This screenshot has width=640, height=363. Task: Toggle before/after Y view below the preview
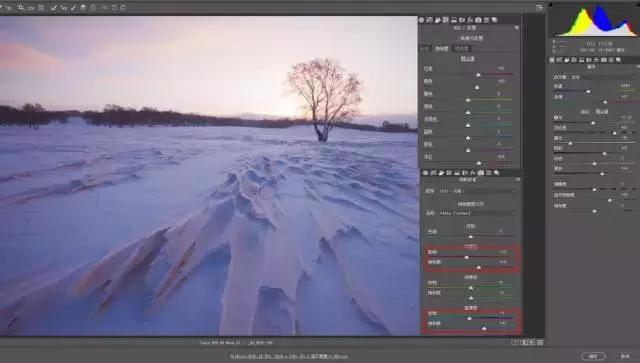tap(516, 342)
